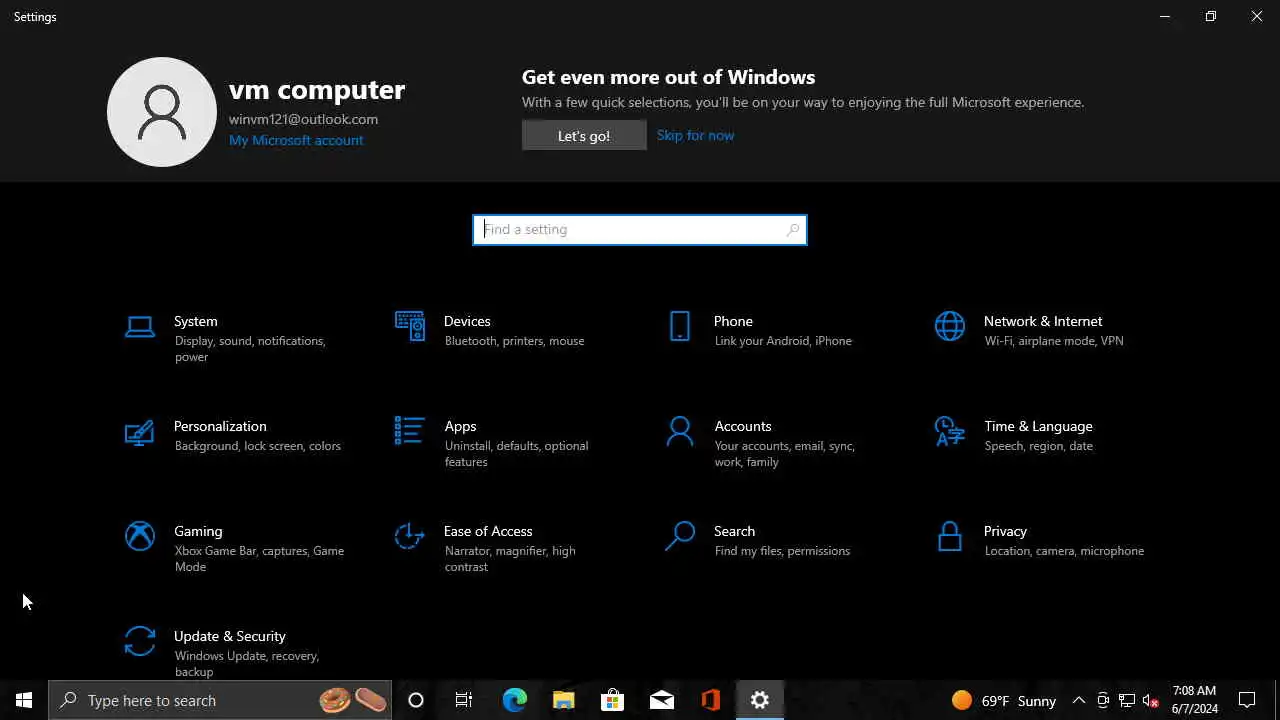Click the Ease of Access title
Image resolution: width=1280 pixels, height=720 pixels.
tap(488, 531)
